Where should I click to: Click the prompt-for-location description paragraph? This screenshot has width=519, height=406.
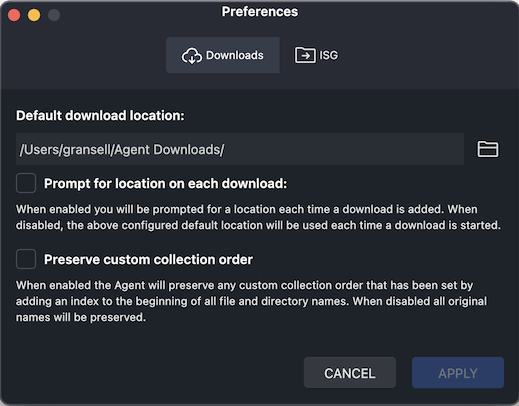point(258,217)
